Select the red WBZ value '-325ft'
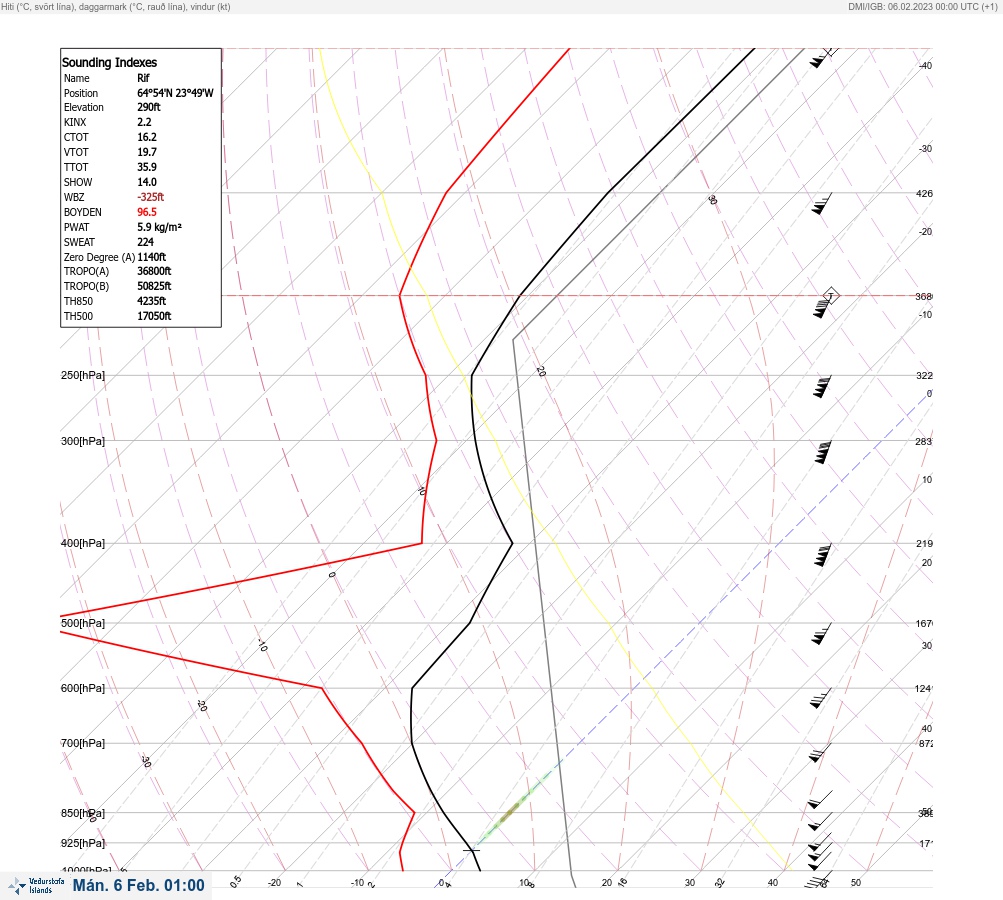Screen dimensions: 1003x900 point(151,197)
